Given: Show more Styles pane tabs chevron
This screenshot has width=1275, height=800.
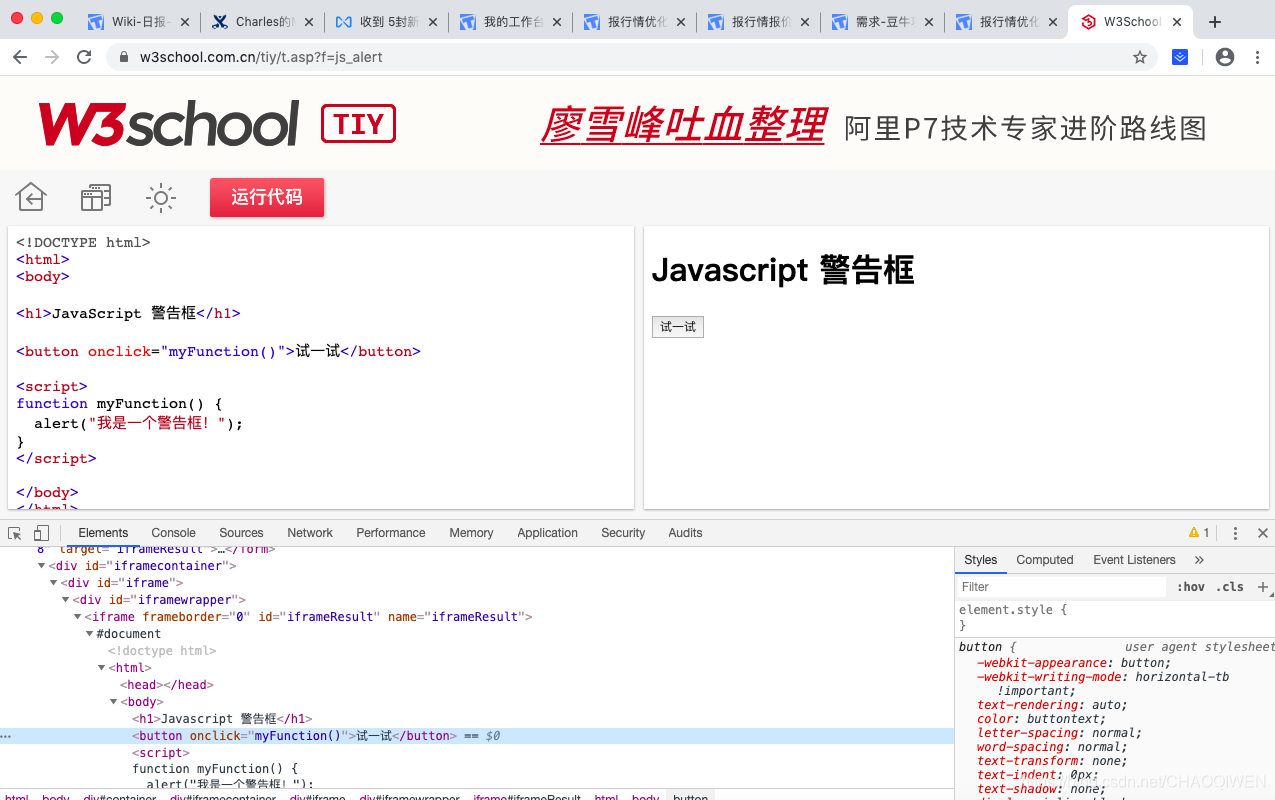Looking at the screenshot, I should tap(1199, 560).
